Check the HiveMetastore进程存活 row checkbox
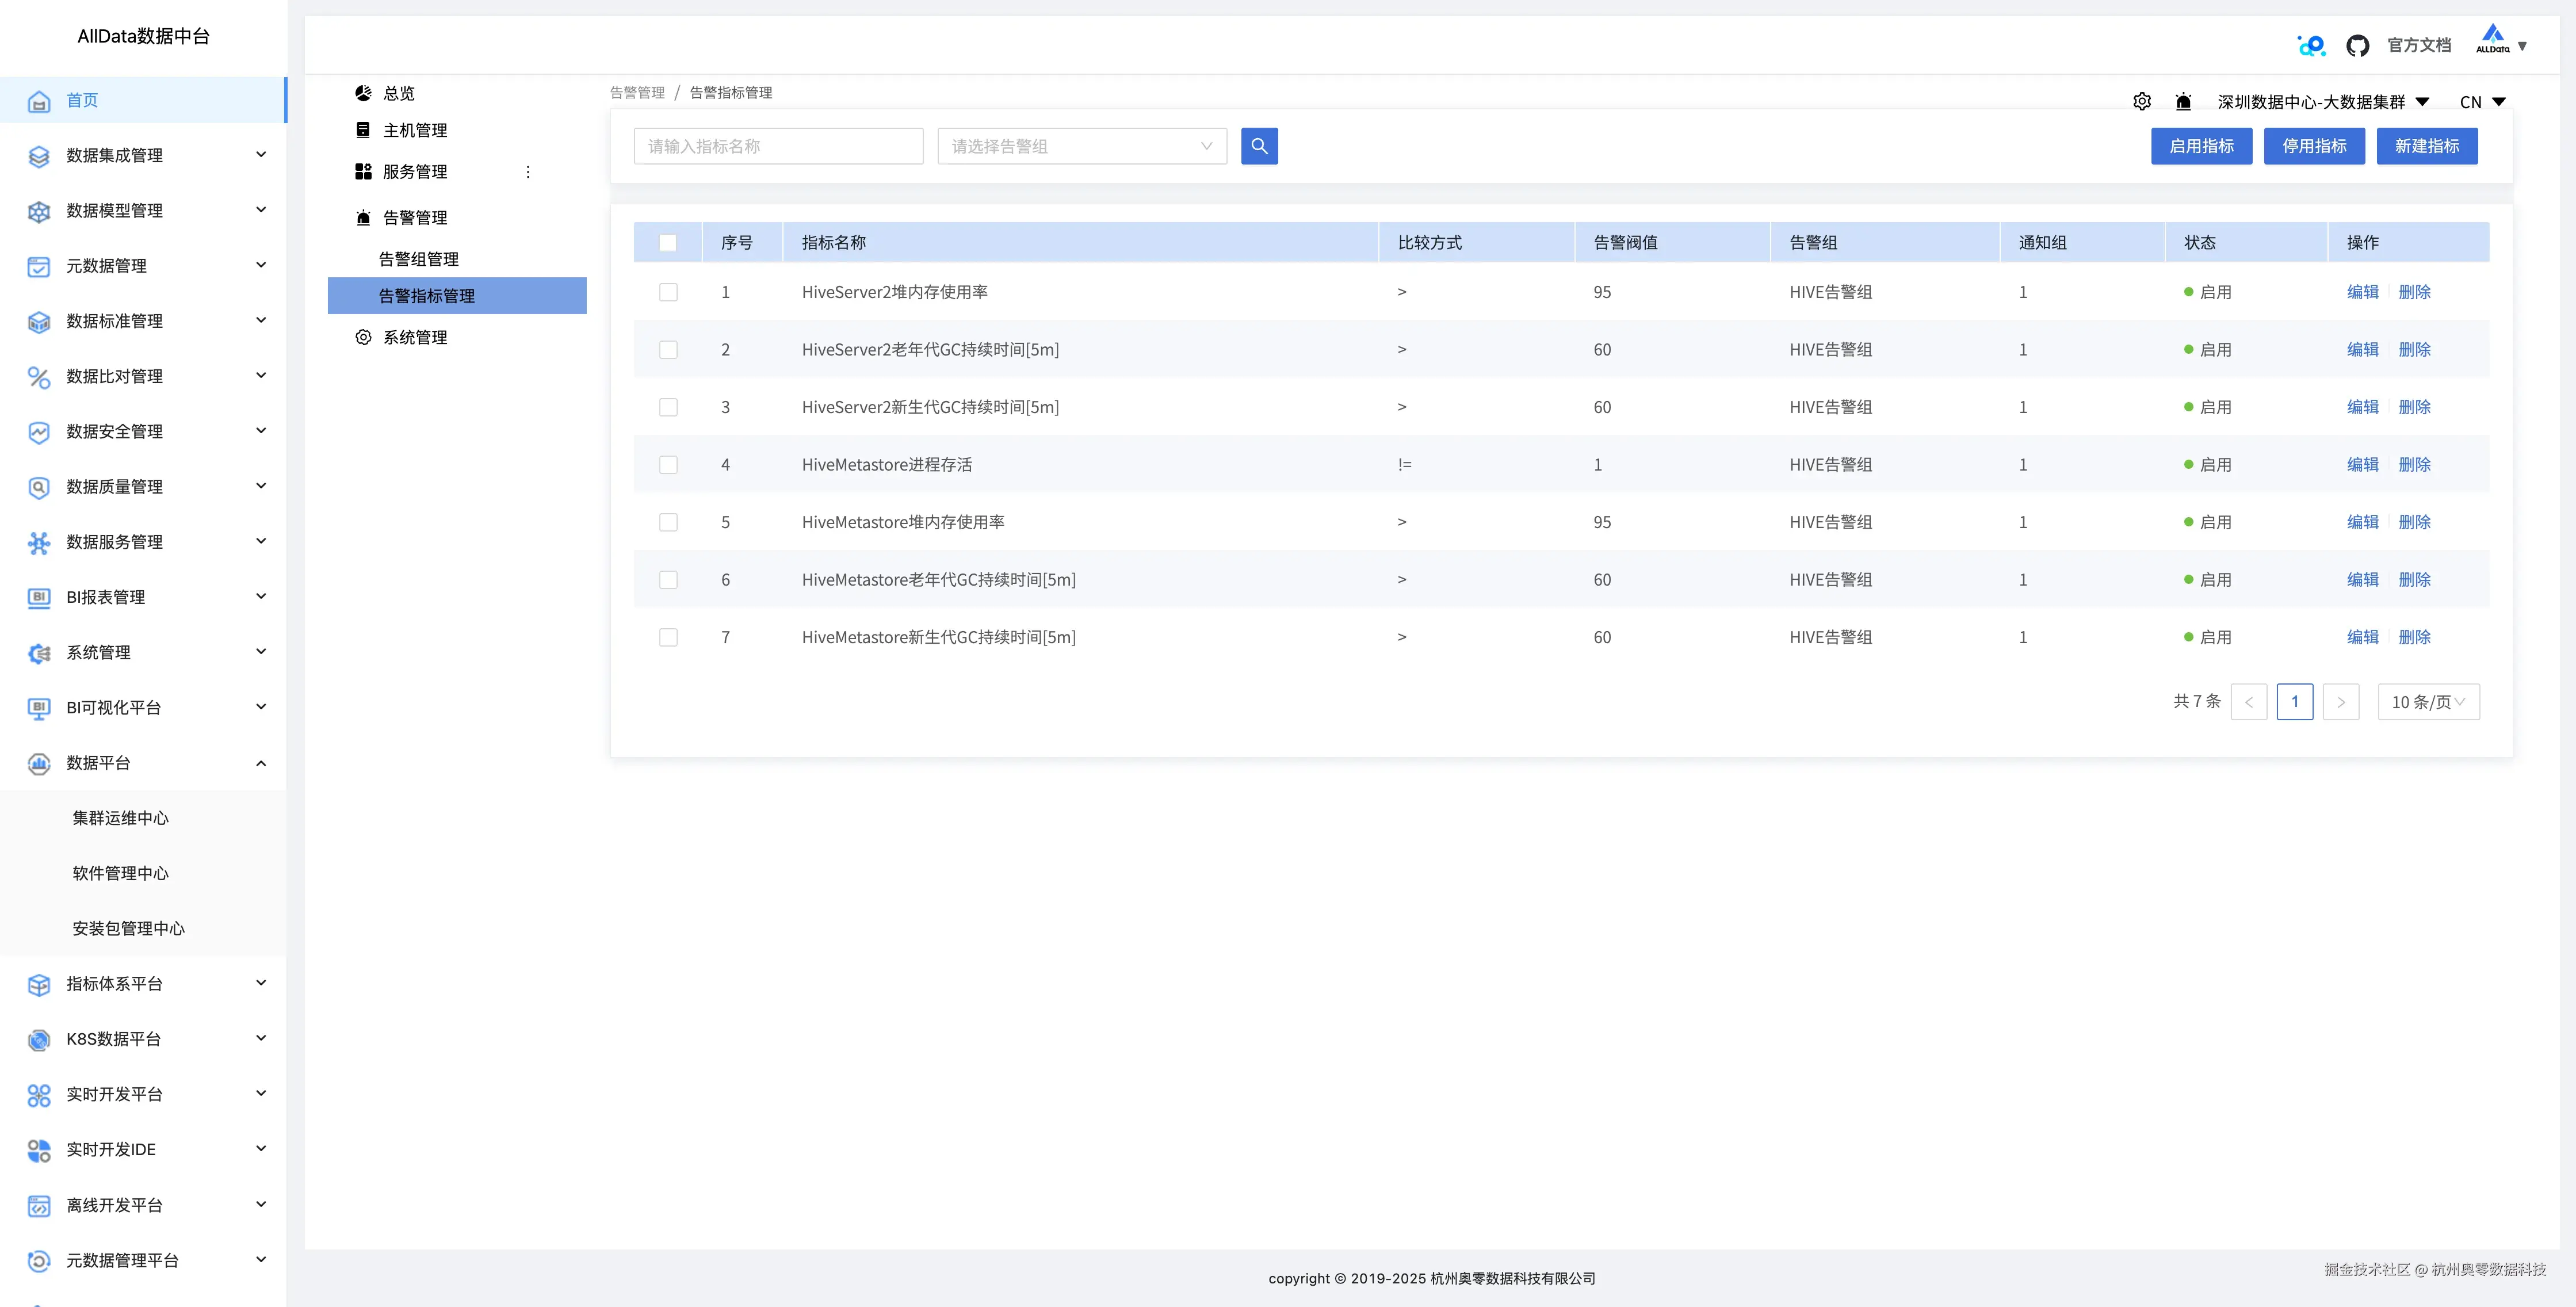Screen dimensions: 2576x1307 668,465
